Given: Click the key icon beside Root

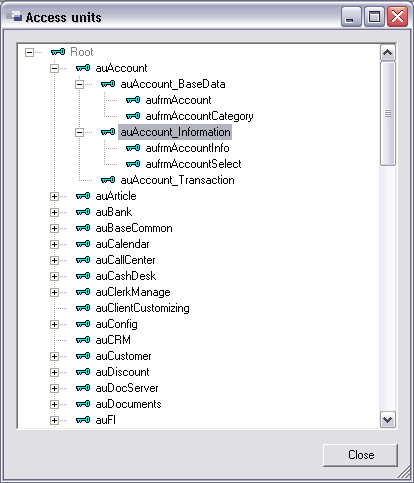Looking at the screenshot, I should pyautogui.click(x=58, y=52).
